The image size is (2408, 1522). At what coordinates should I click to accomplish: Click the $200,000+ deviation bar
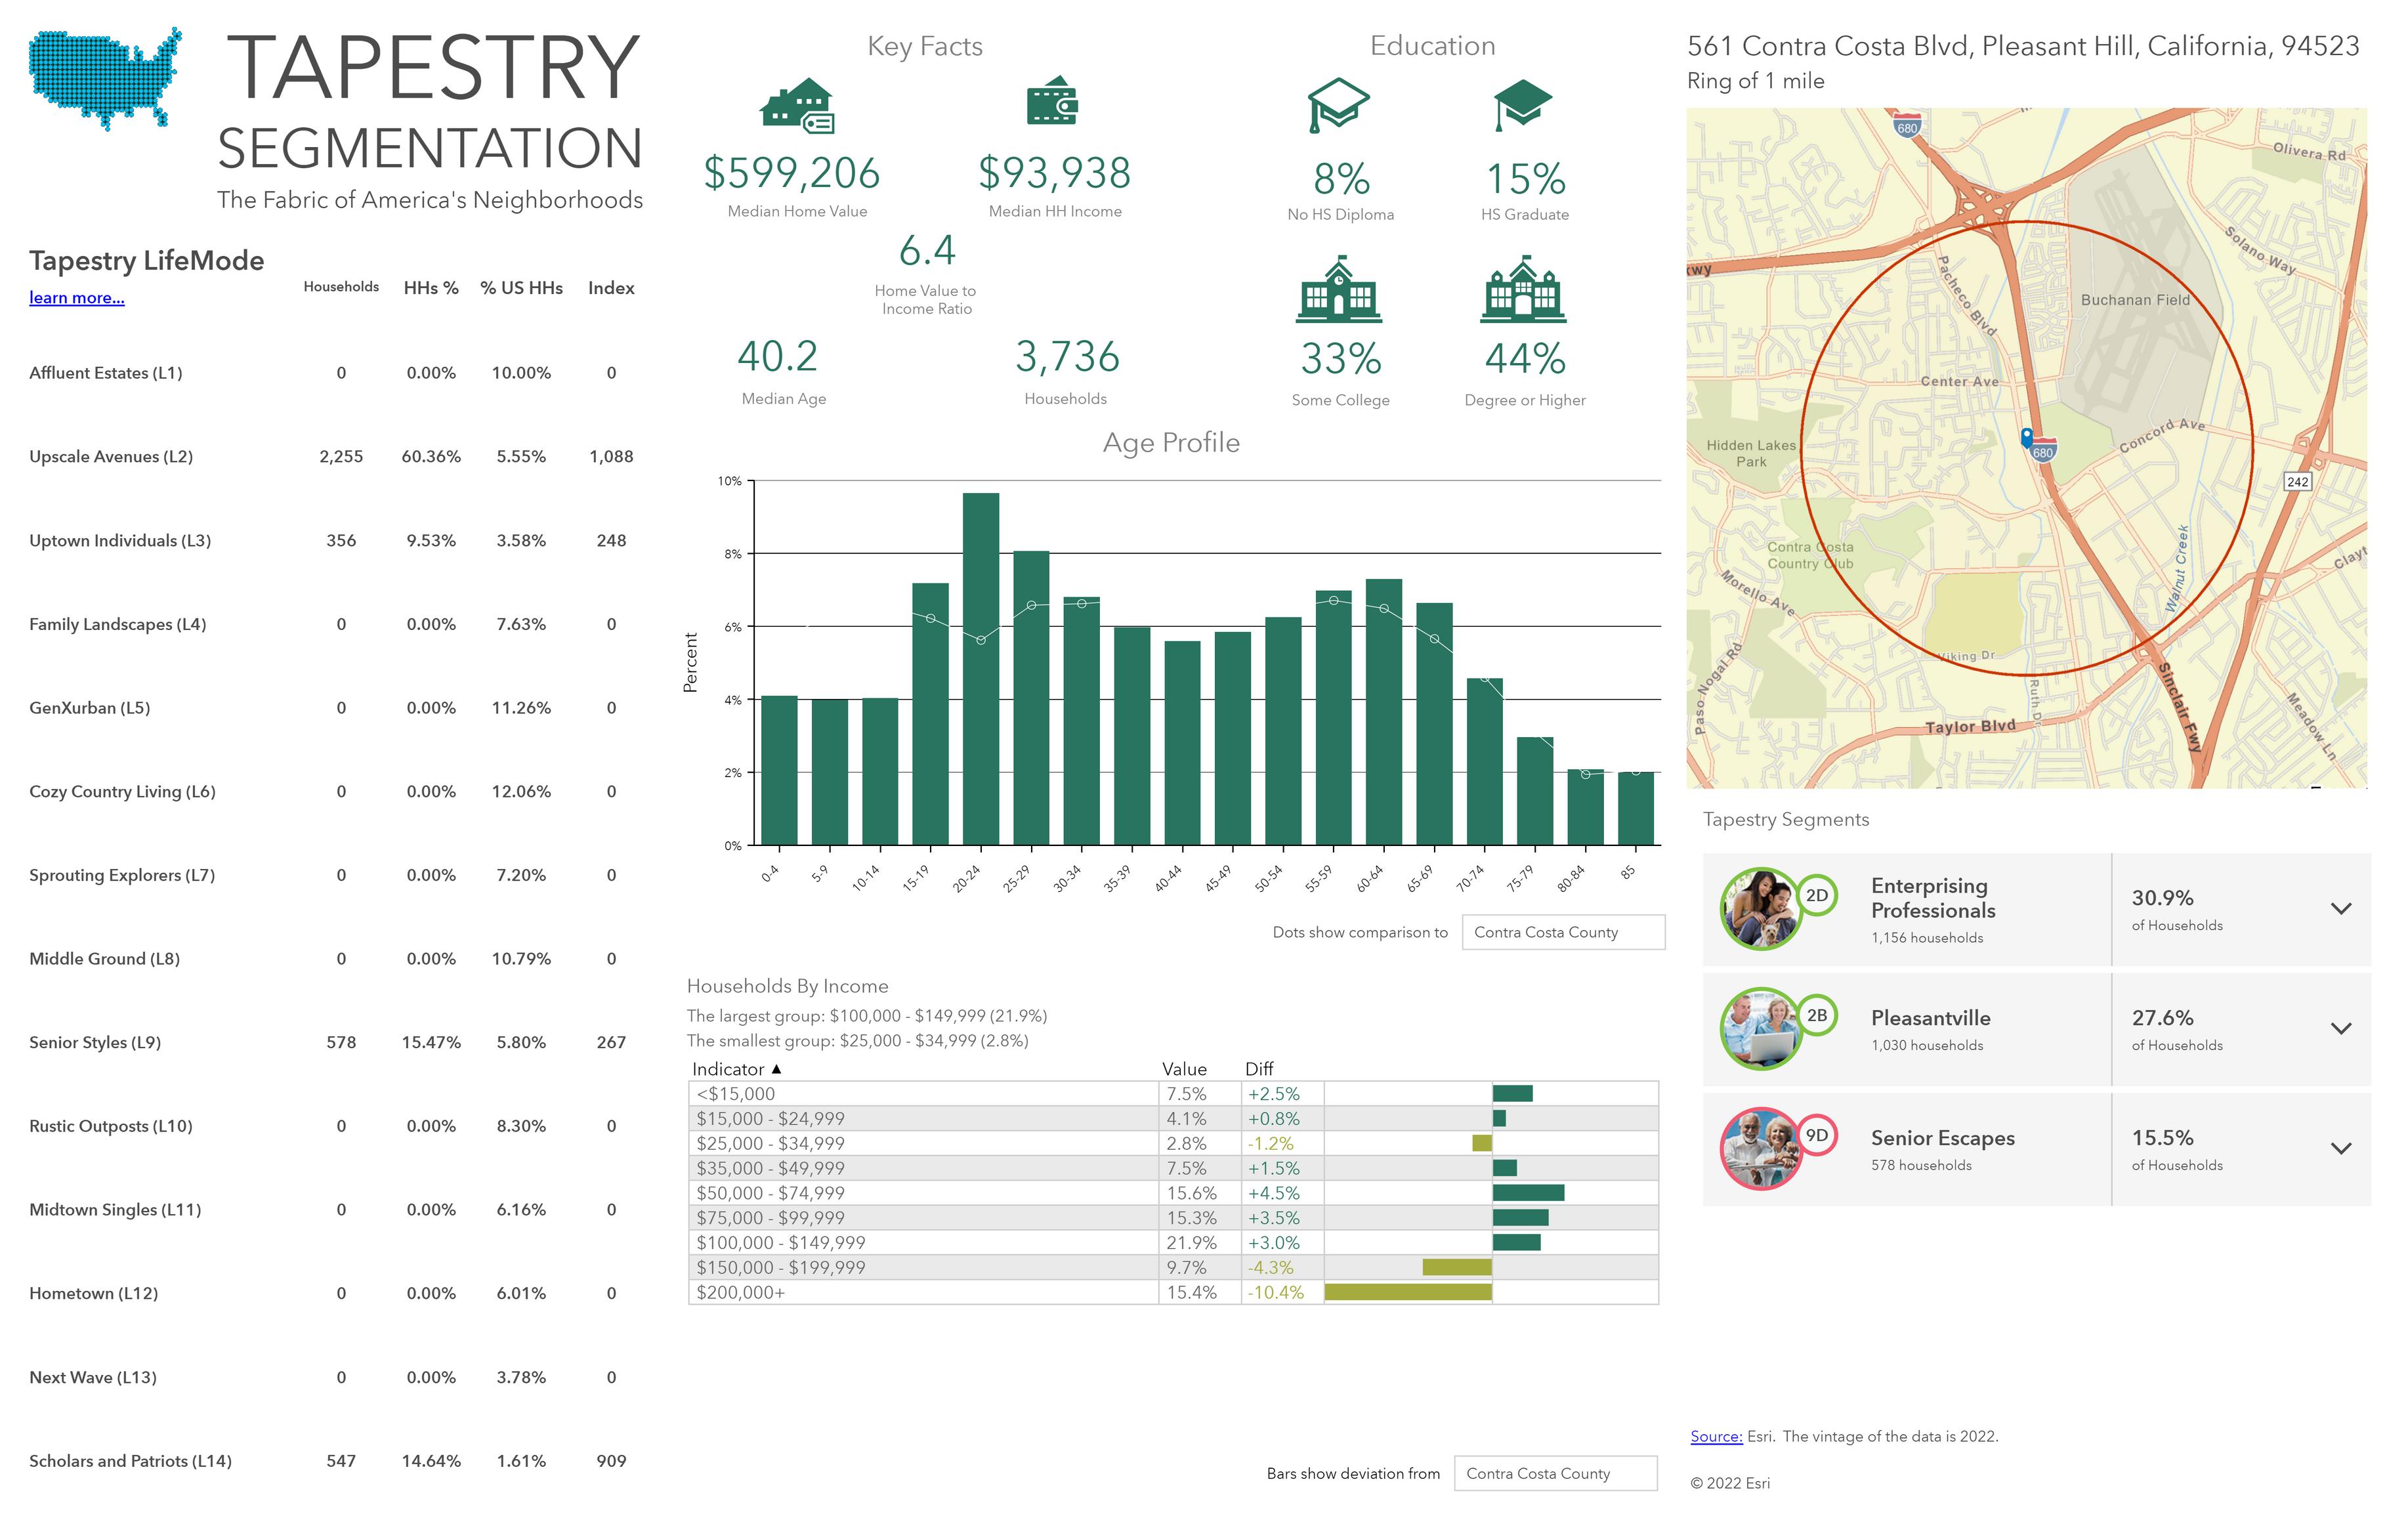tap(1408, 1292)
